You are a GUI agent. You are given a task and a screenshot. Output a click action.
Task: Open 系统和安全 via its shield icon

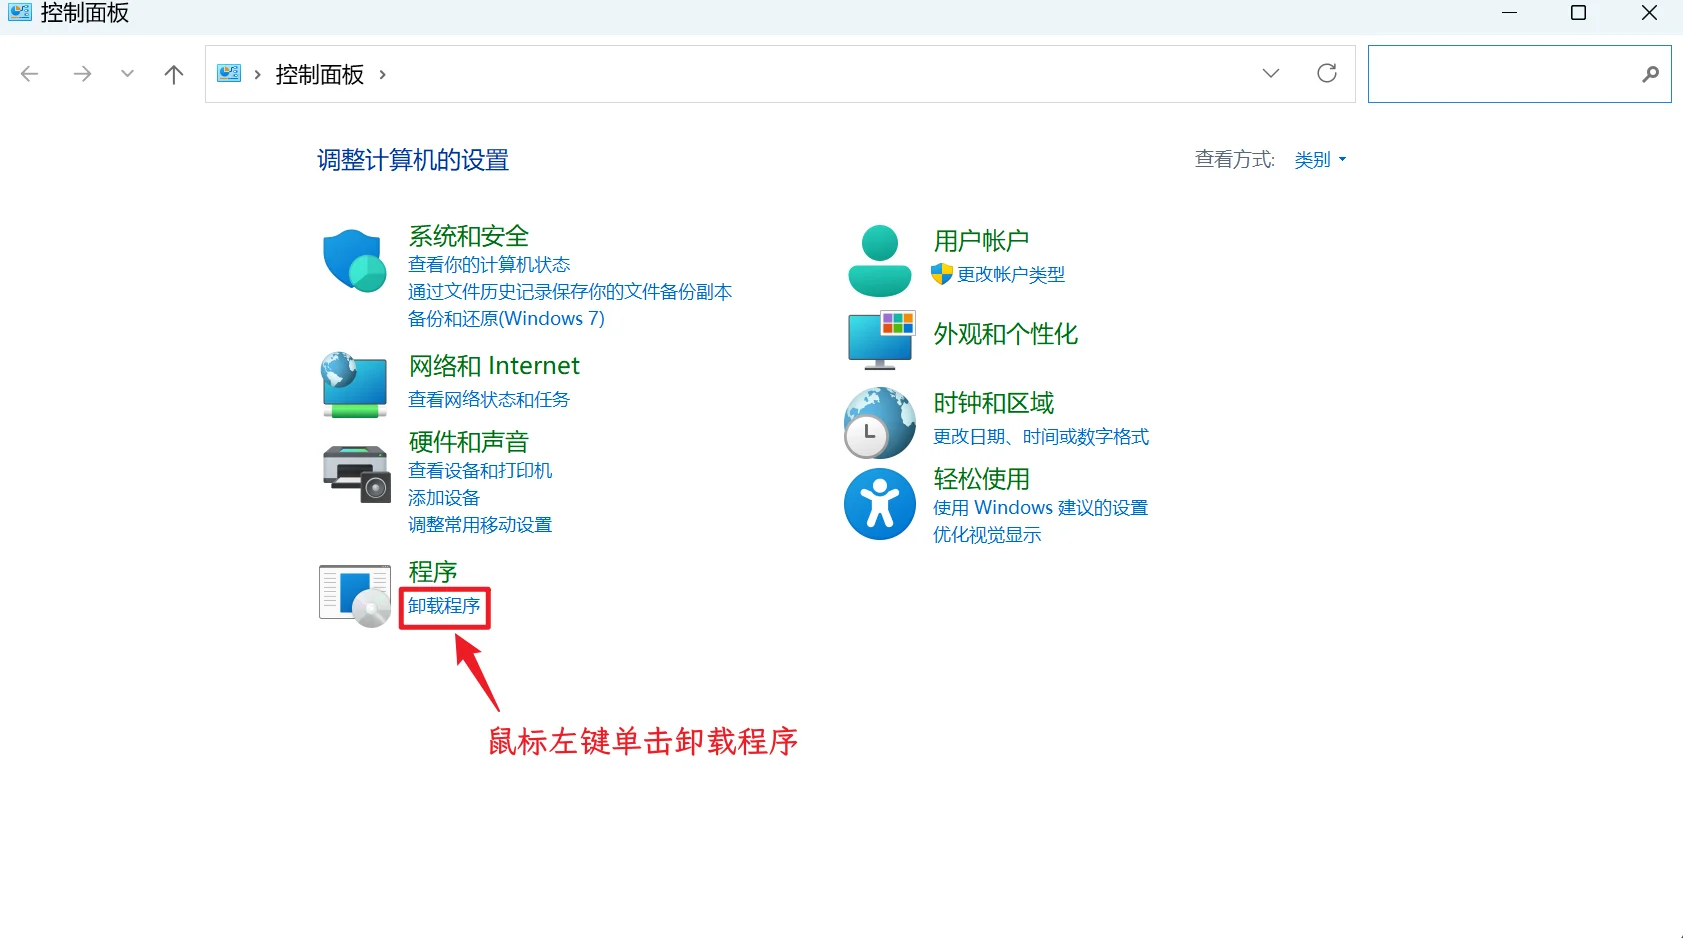pos(353,260)
